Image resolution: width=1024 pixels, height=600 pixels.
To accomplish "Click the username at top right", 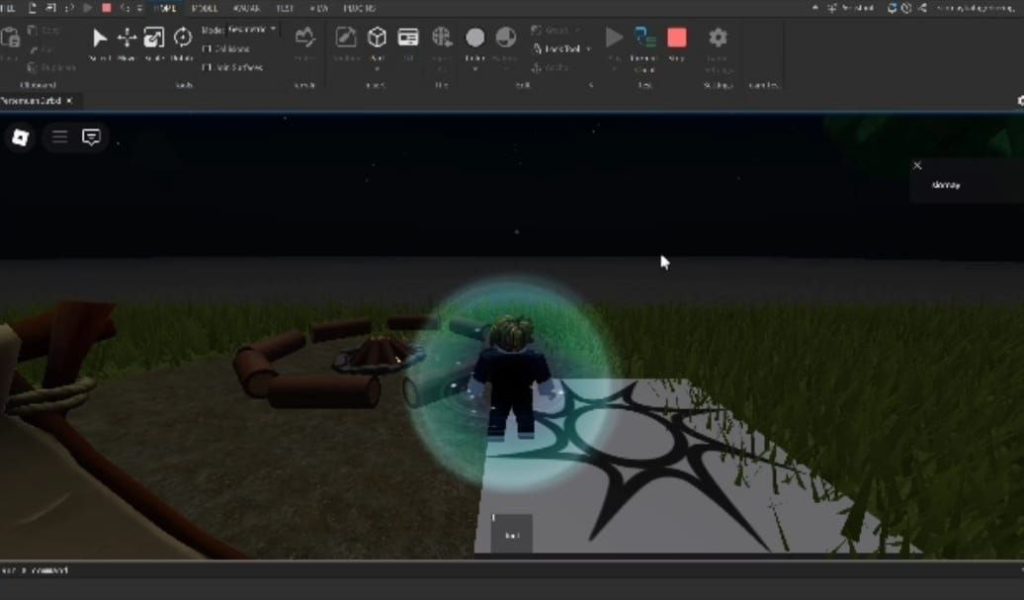I will [x=976, y=8].
